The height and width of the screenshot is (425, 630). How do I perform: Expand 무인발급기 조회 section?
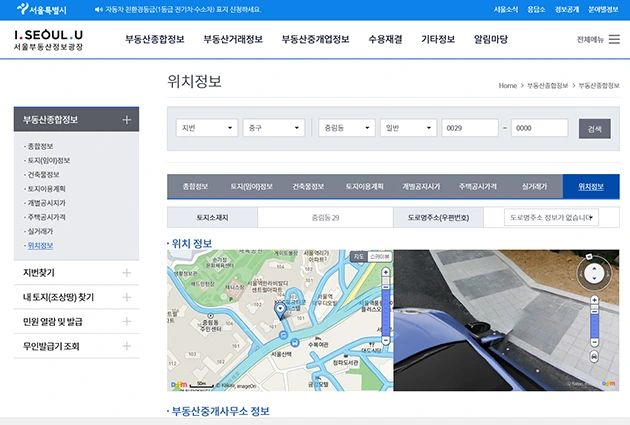(x=76, y=346)
